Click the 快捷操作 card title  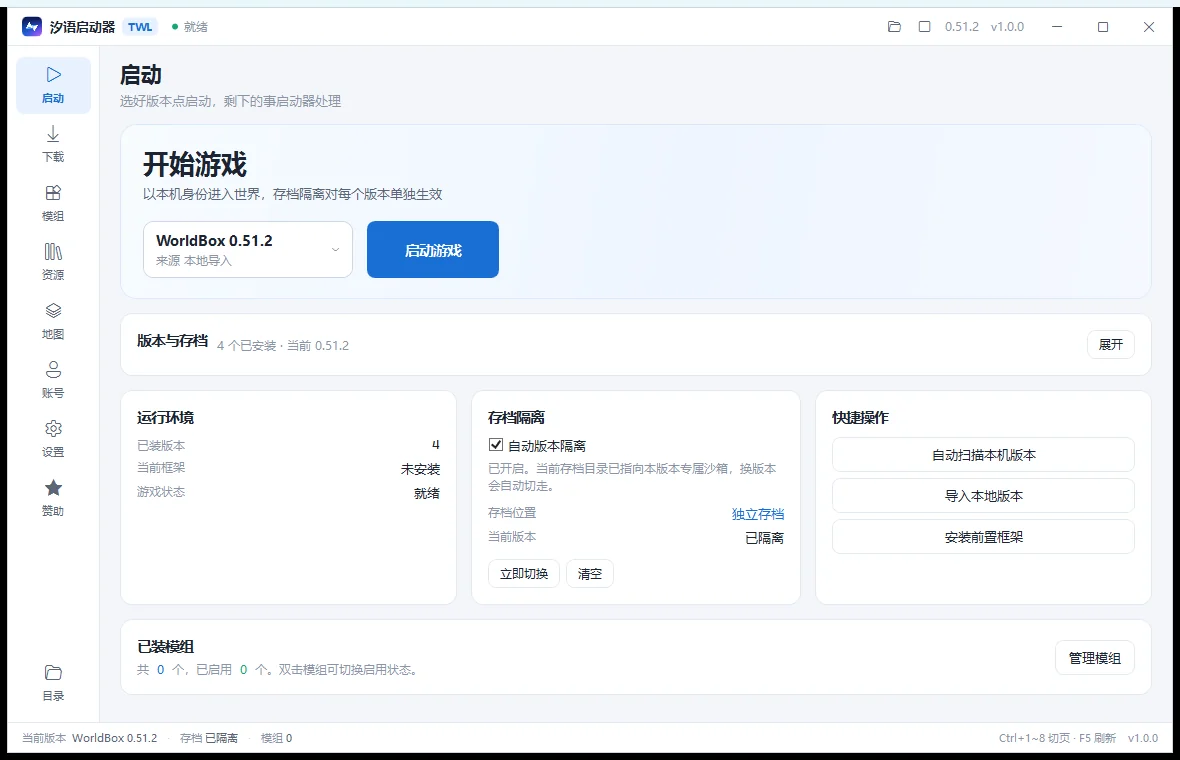[860, 418]
